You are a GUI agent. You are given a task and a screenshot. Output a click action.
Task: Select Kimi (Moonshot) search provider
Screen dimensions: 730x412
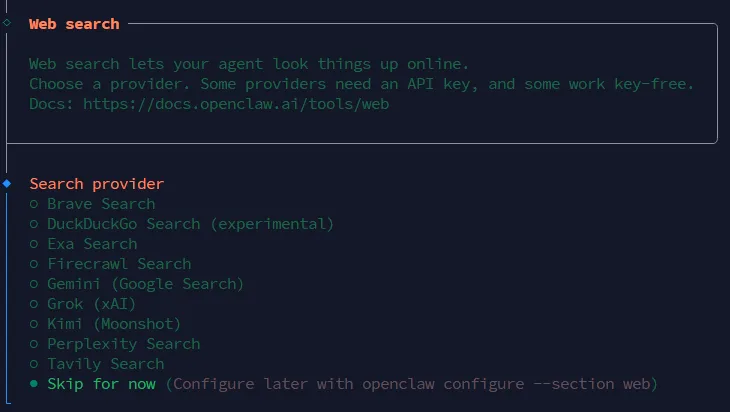point(113,324)
